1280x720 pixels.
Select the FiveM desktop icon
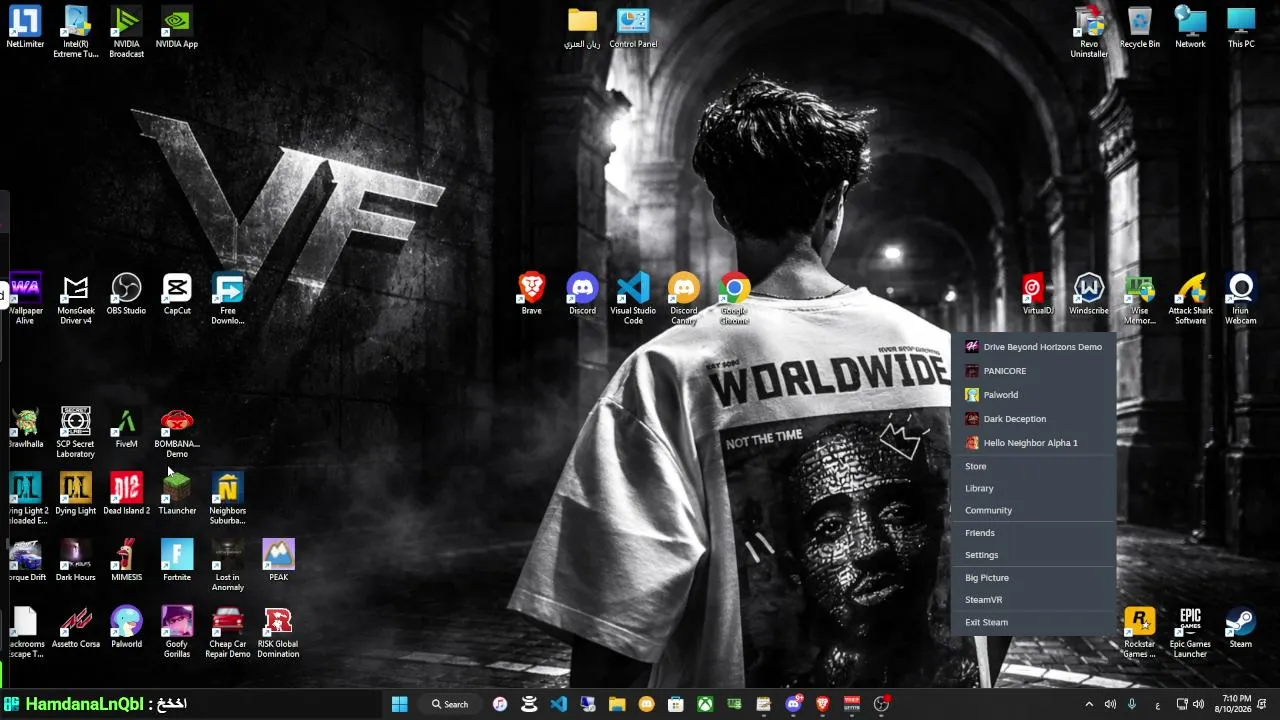126,428
